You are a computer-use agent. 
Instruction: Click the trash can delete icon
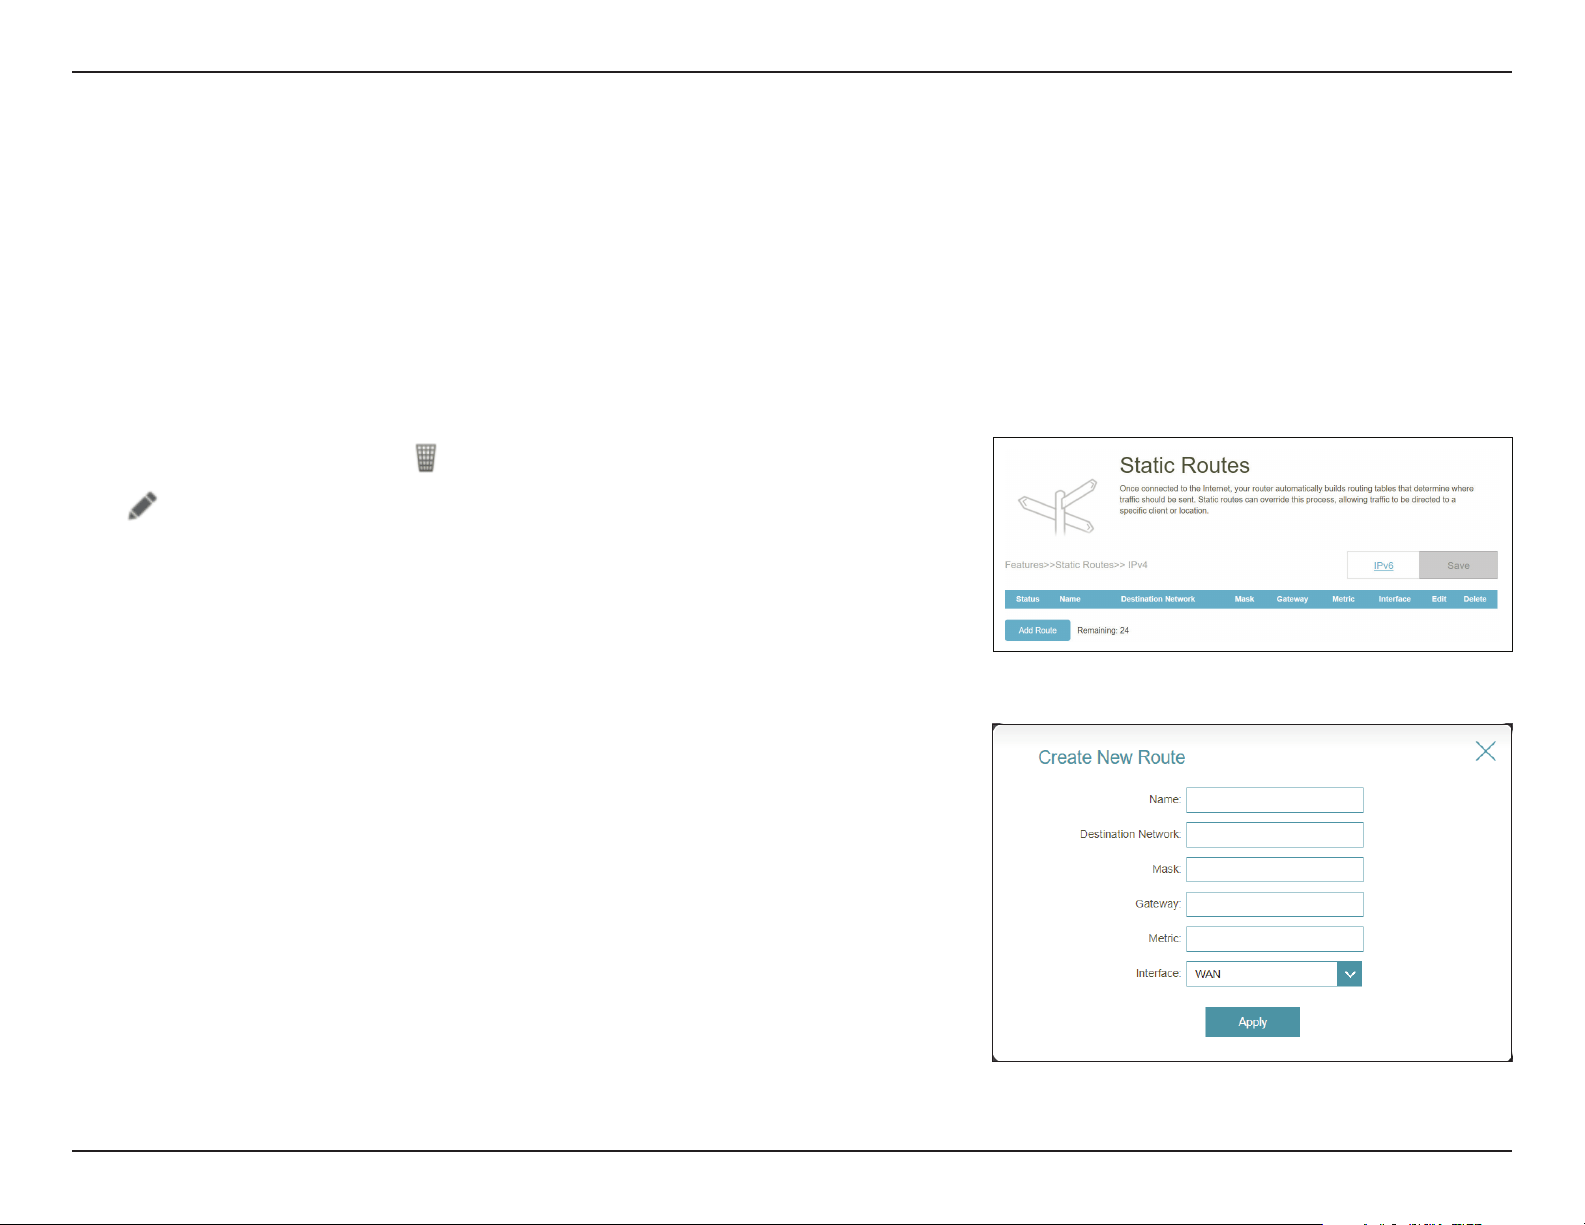point(426,458)
